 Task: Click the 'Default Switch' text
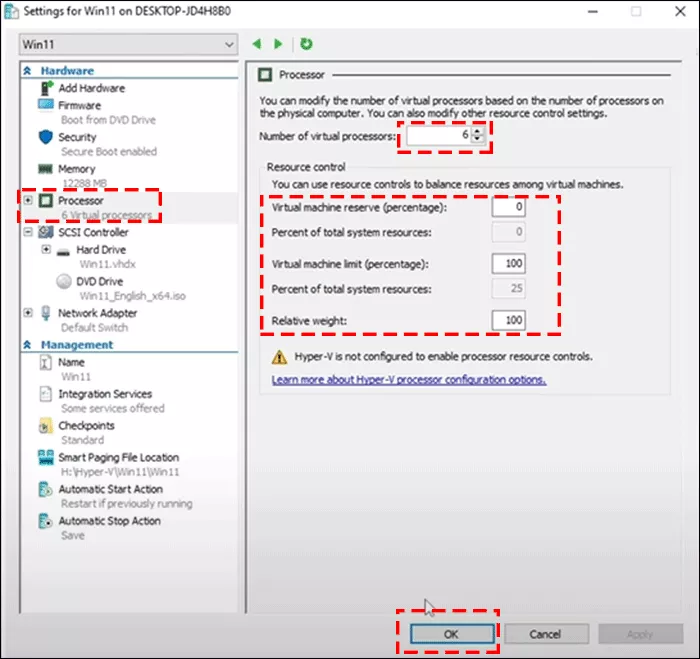coord(94,327)
